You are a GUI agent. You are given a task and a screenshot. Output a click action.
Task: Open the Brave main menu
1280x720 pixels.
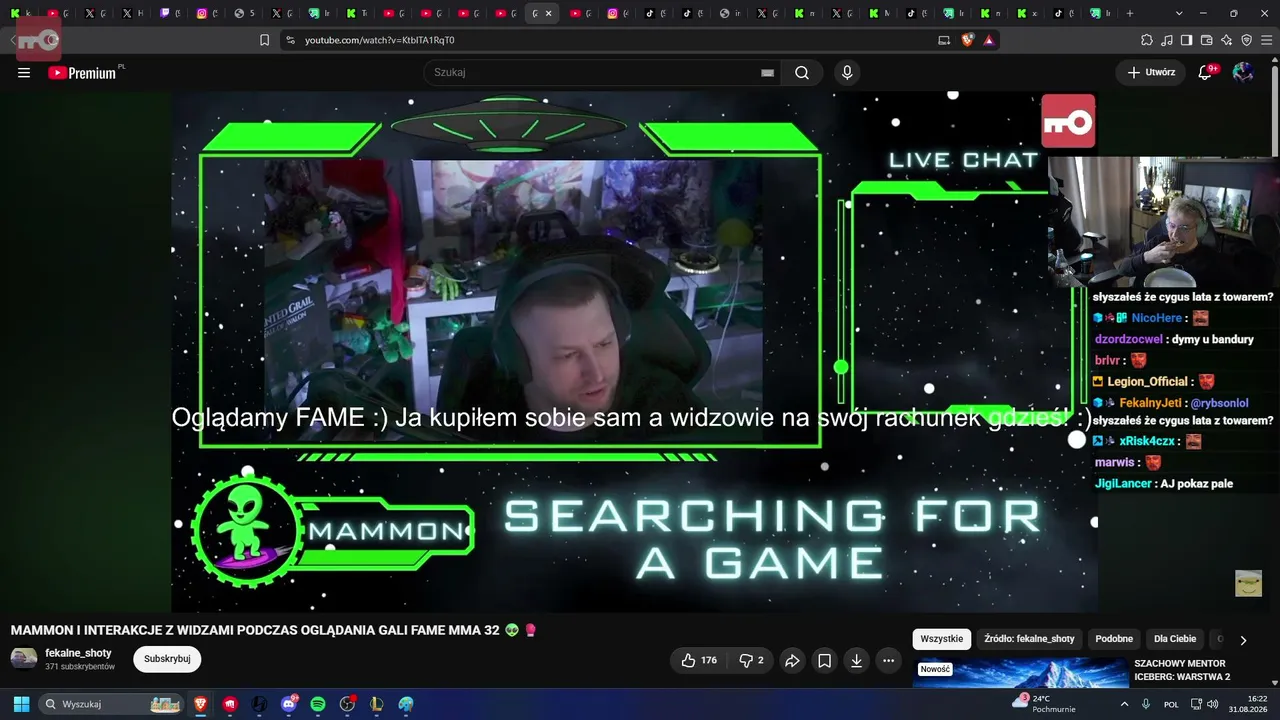[1266, 40]
